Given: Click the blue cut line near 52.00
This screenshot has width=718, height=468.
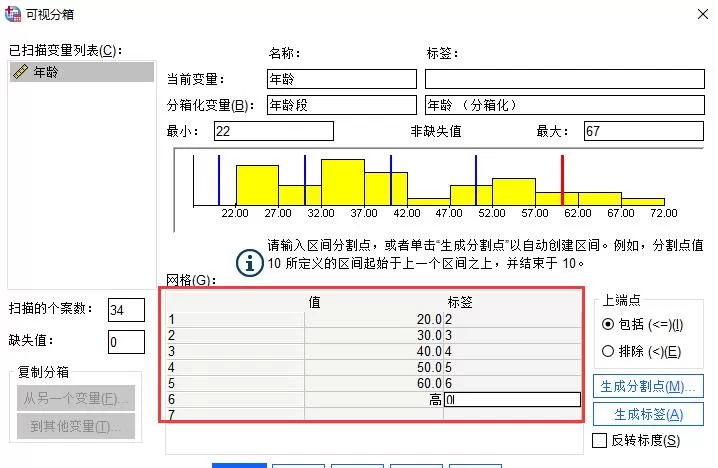Looking at the screenshot, I should [x=476, y=180].
